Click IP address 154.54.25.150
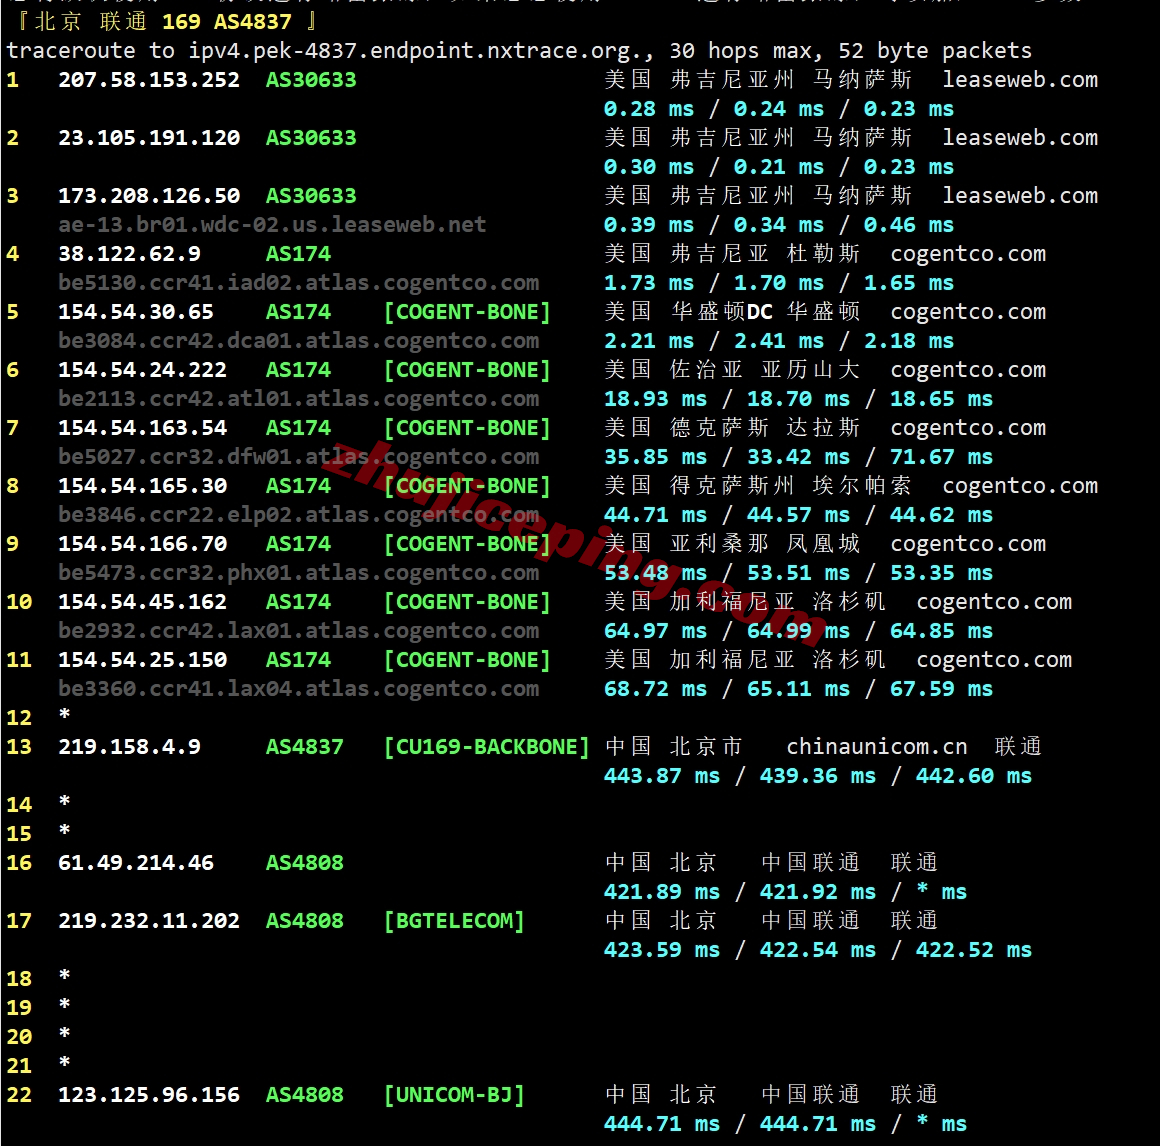 (142, 660)
